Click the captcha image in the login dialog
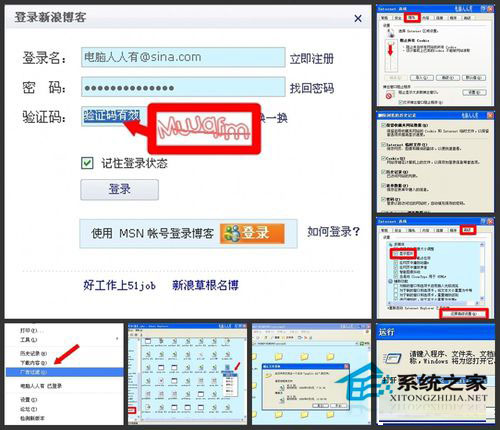500x430 pixels. point(204,129)
